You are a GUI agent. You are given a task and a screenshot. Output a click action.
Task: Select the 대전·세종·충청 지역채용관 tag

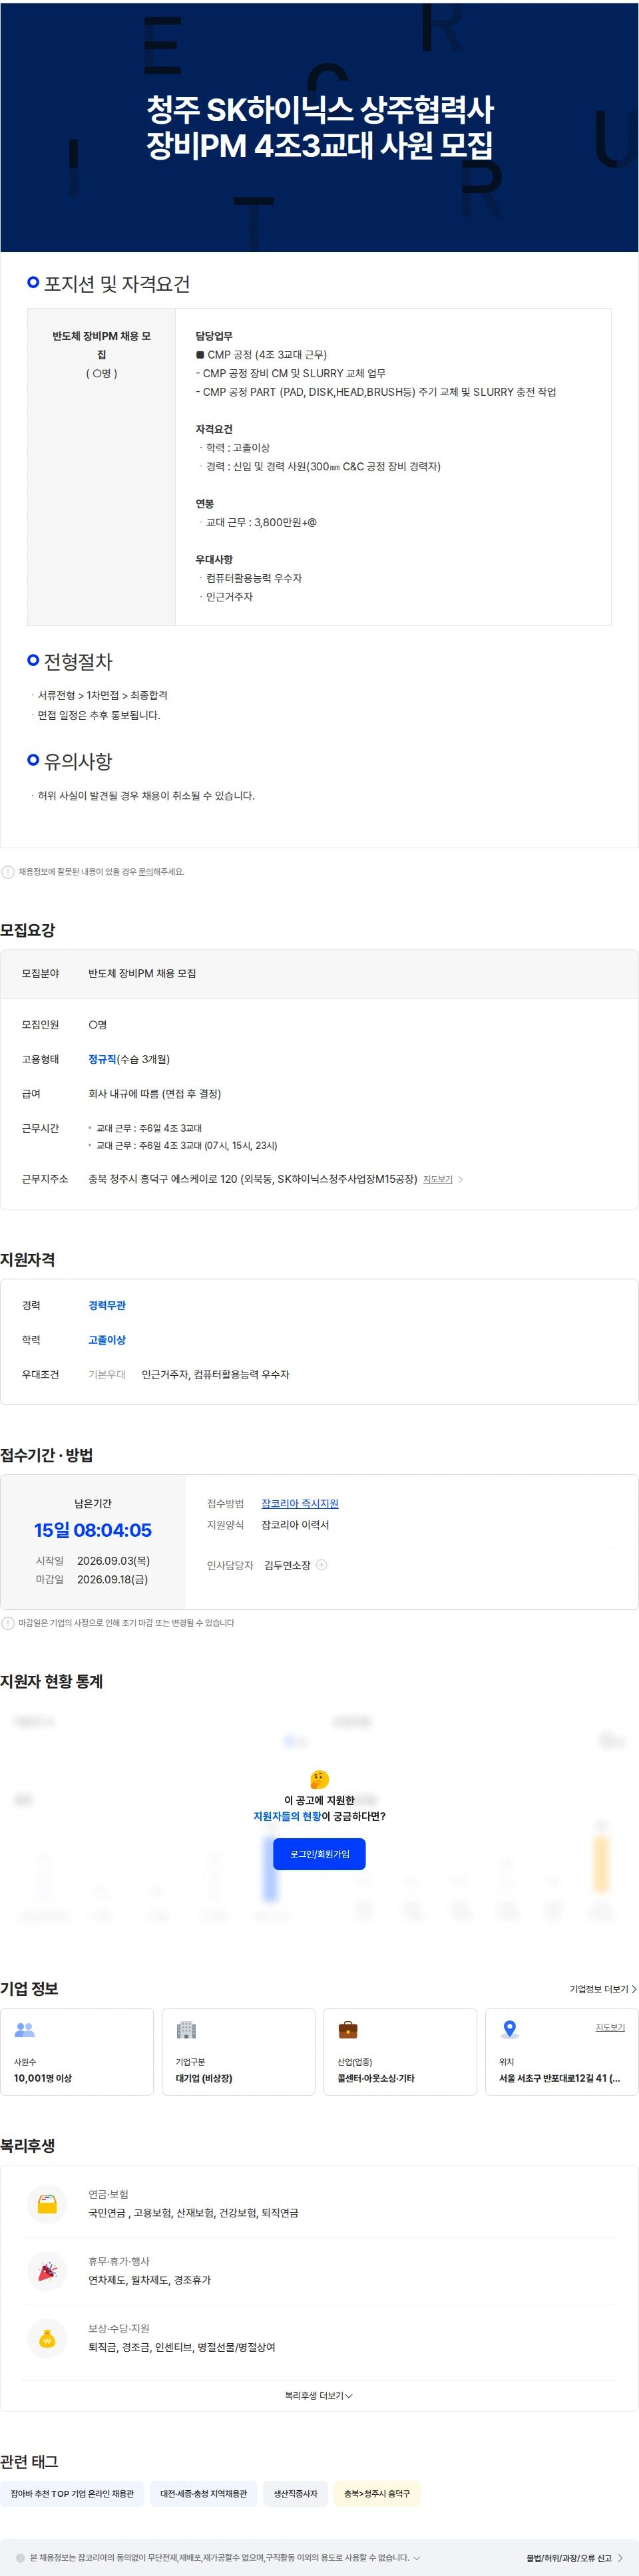[203, 2493]
